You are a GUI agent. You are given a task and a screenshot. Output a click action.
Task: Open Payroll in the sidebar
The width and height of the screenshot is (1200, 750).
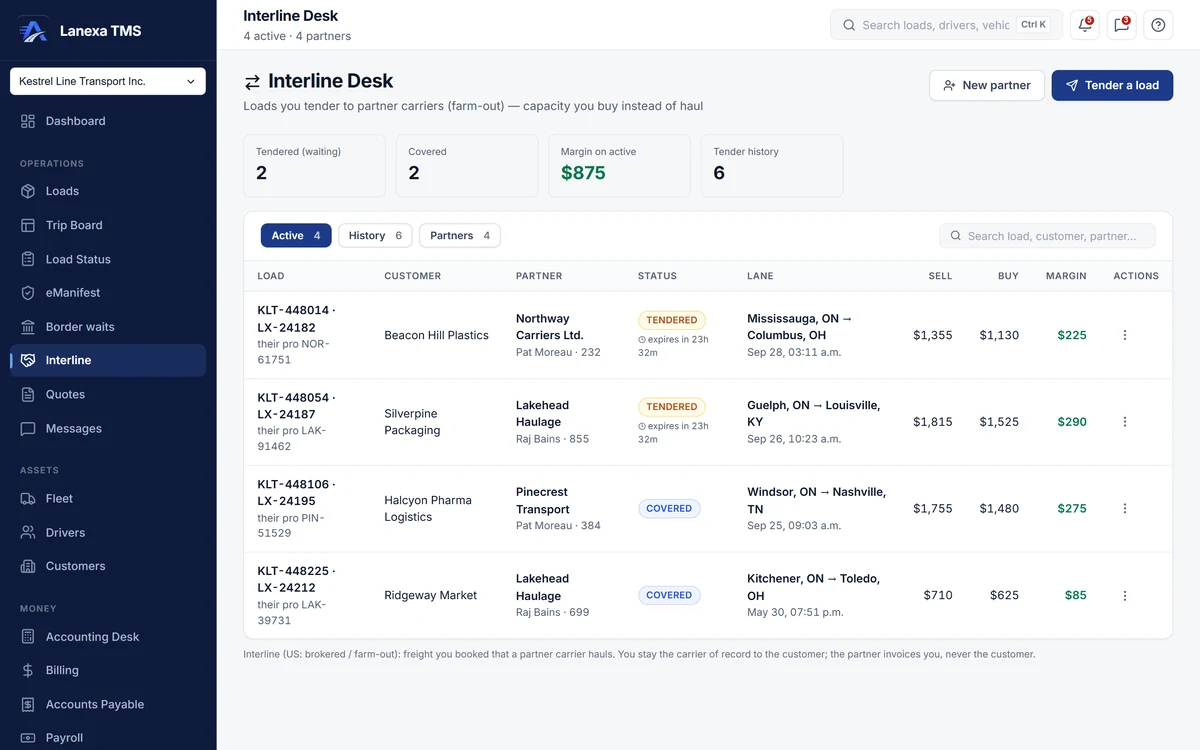click(x=108, y=738)
